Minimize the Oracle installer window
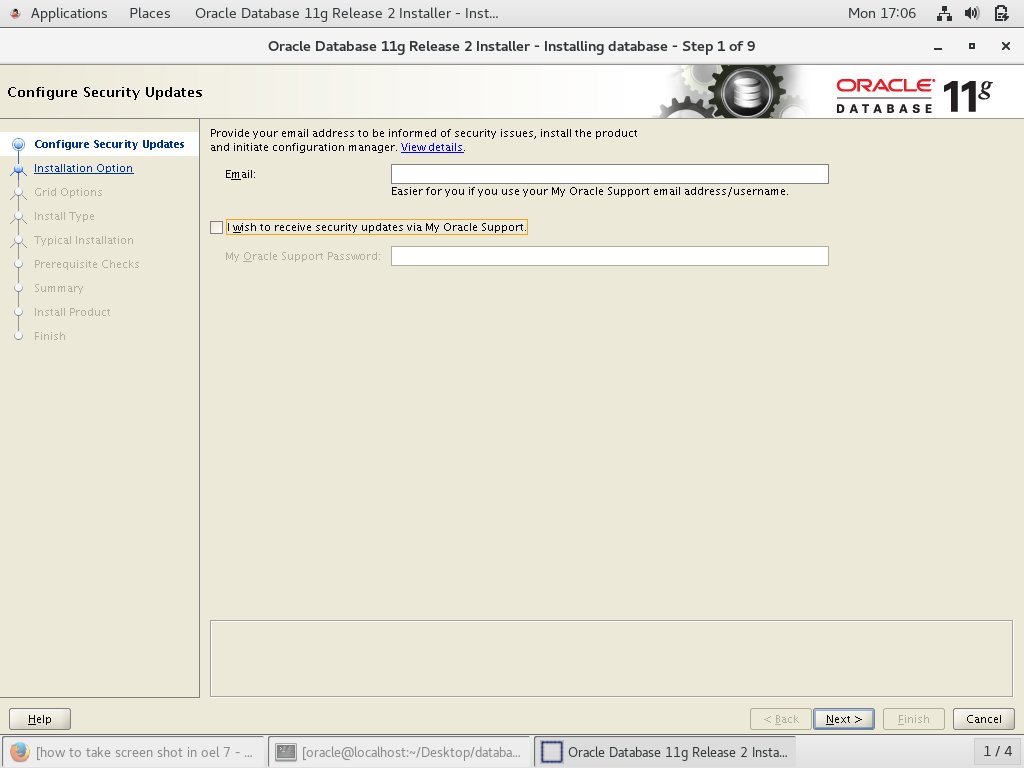The image size is (1024, 768). (938, 46)
